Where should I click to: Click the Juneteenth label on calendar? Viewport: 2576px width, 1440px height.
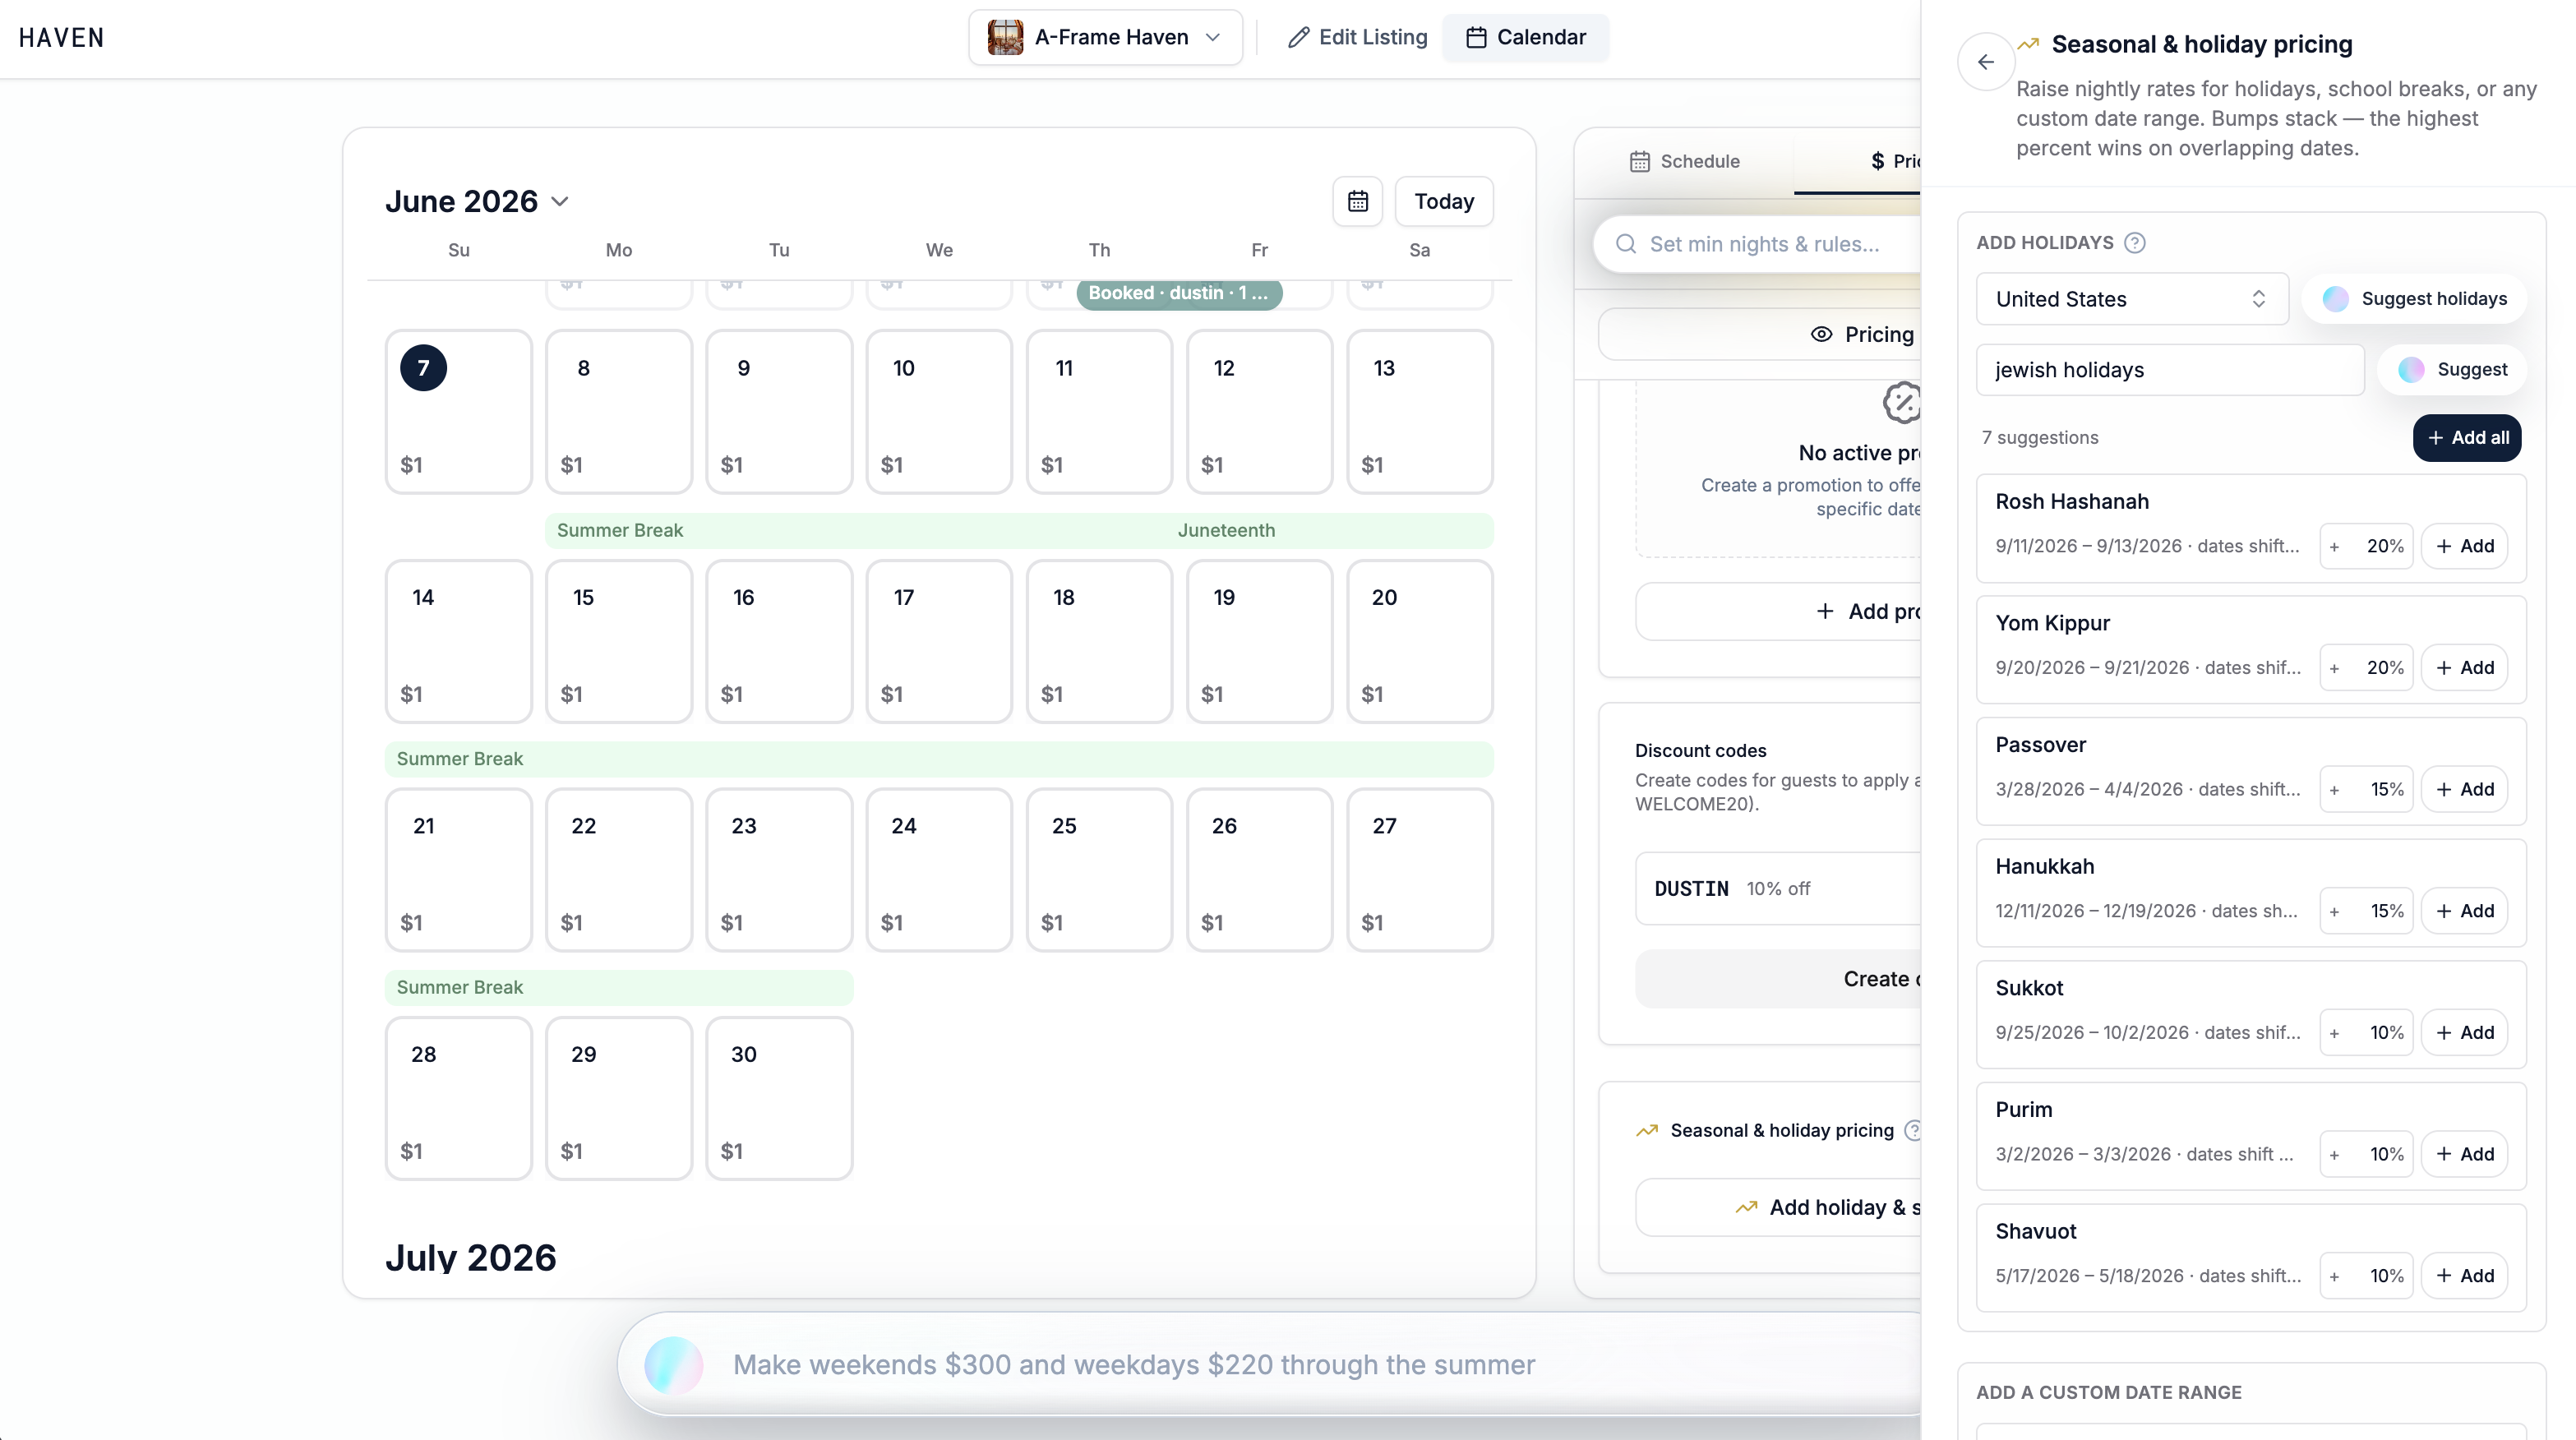click(1226, 530)
